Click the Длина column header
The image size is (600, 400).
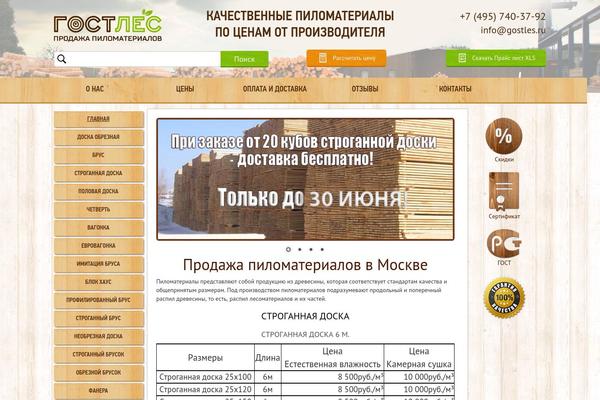267,358
